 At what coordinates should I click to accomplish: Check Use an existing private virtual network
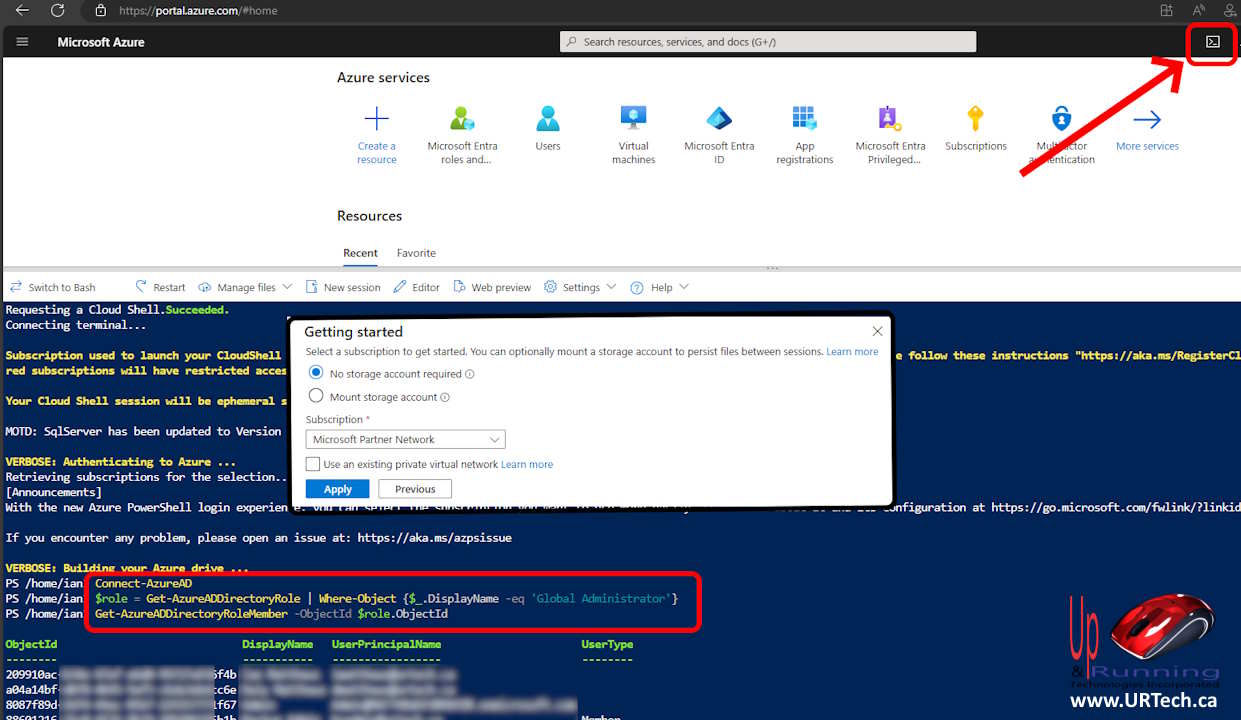click(x=314, y=464)
